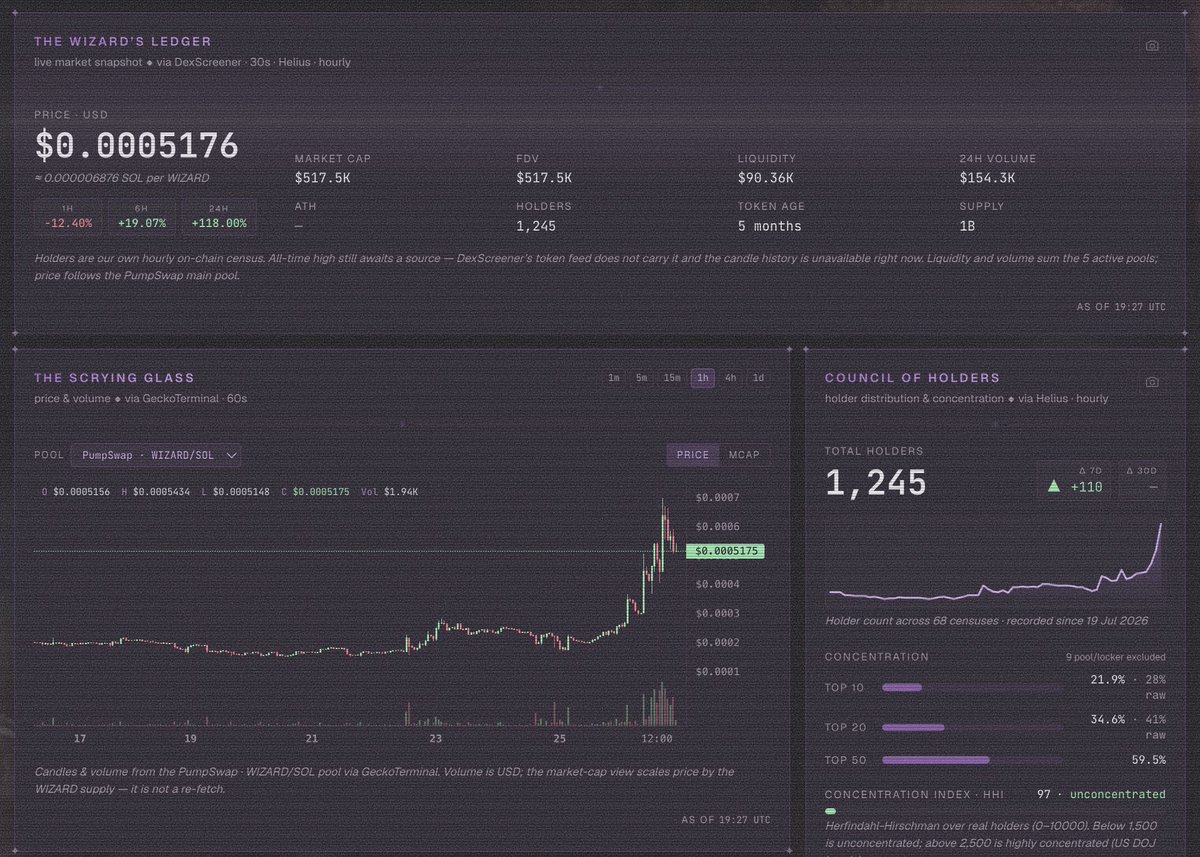The width and height of the screenshot is (1200, 857).
Task: Set chart interval to 1d
Action: tap(758, 378)
